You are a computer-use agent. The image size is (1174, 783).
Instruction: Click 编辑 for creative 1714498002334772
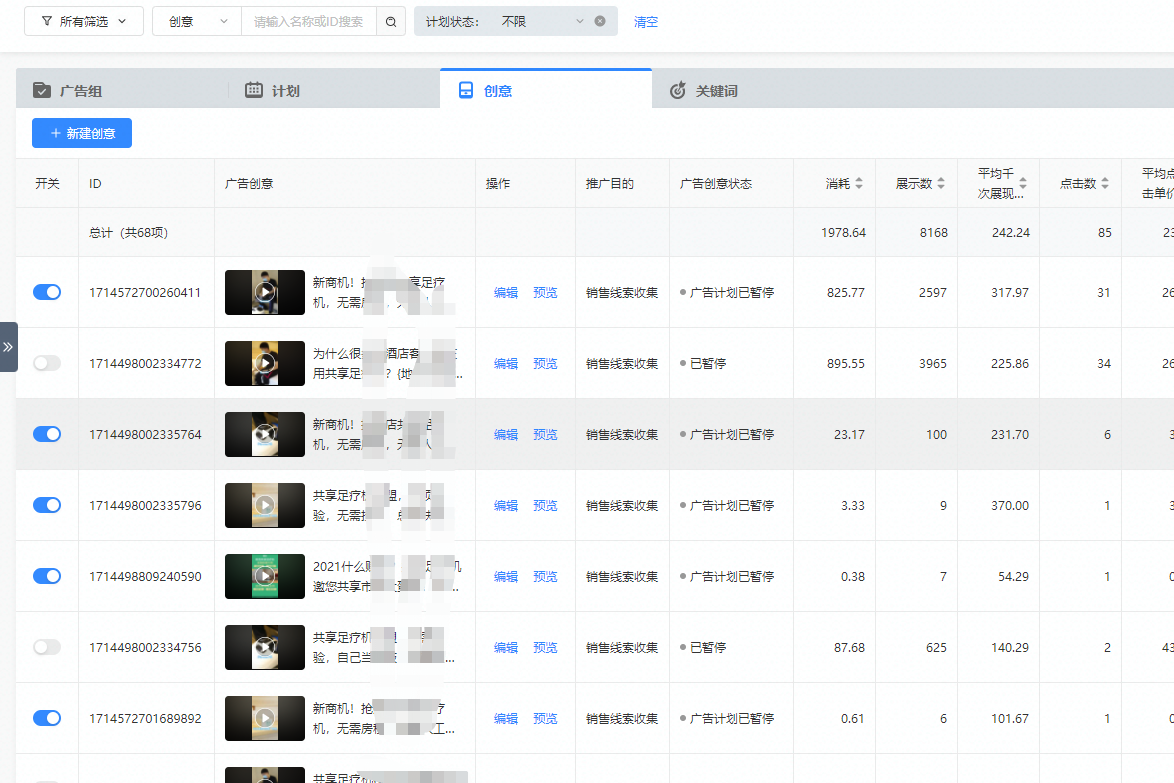click(x=505, y=364)
